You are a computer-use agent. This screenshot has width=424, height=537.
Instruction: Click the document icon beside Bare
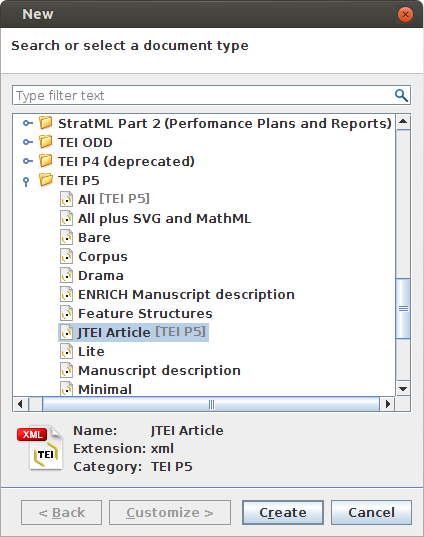coord(66,237)
